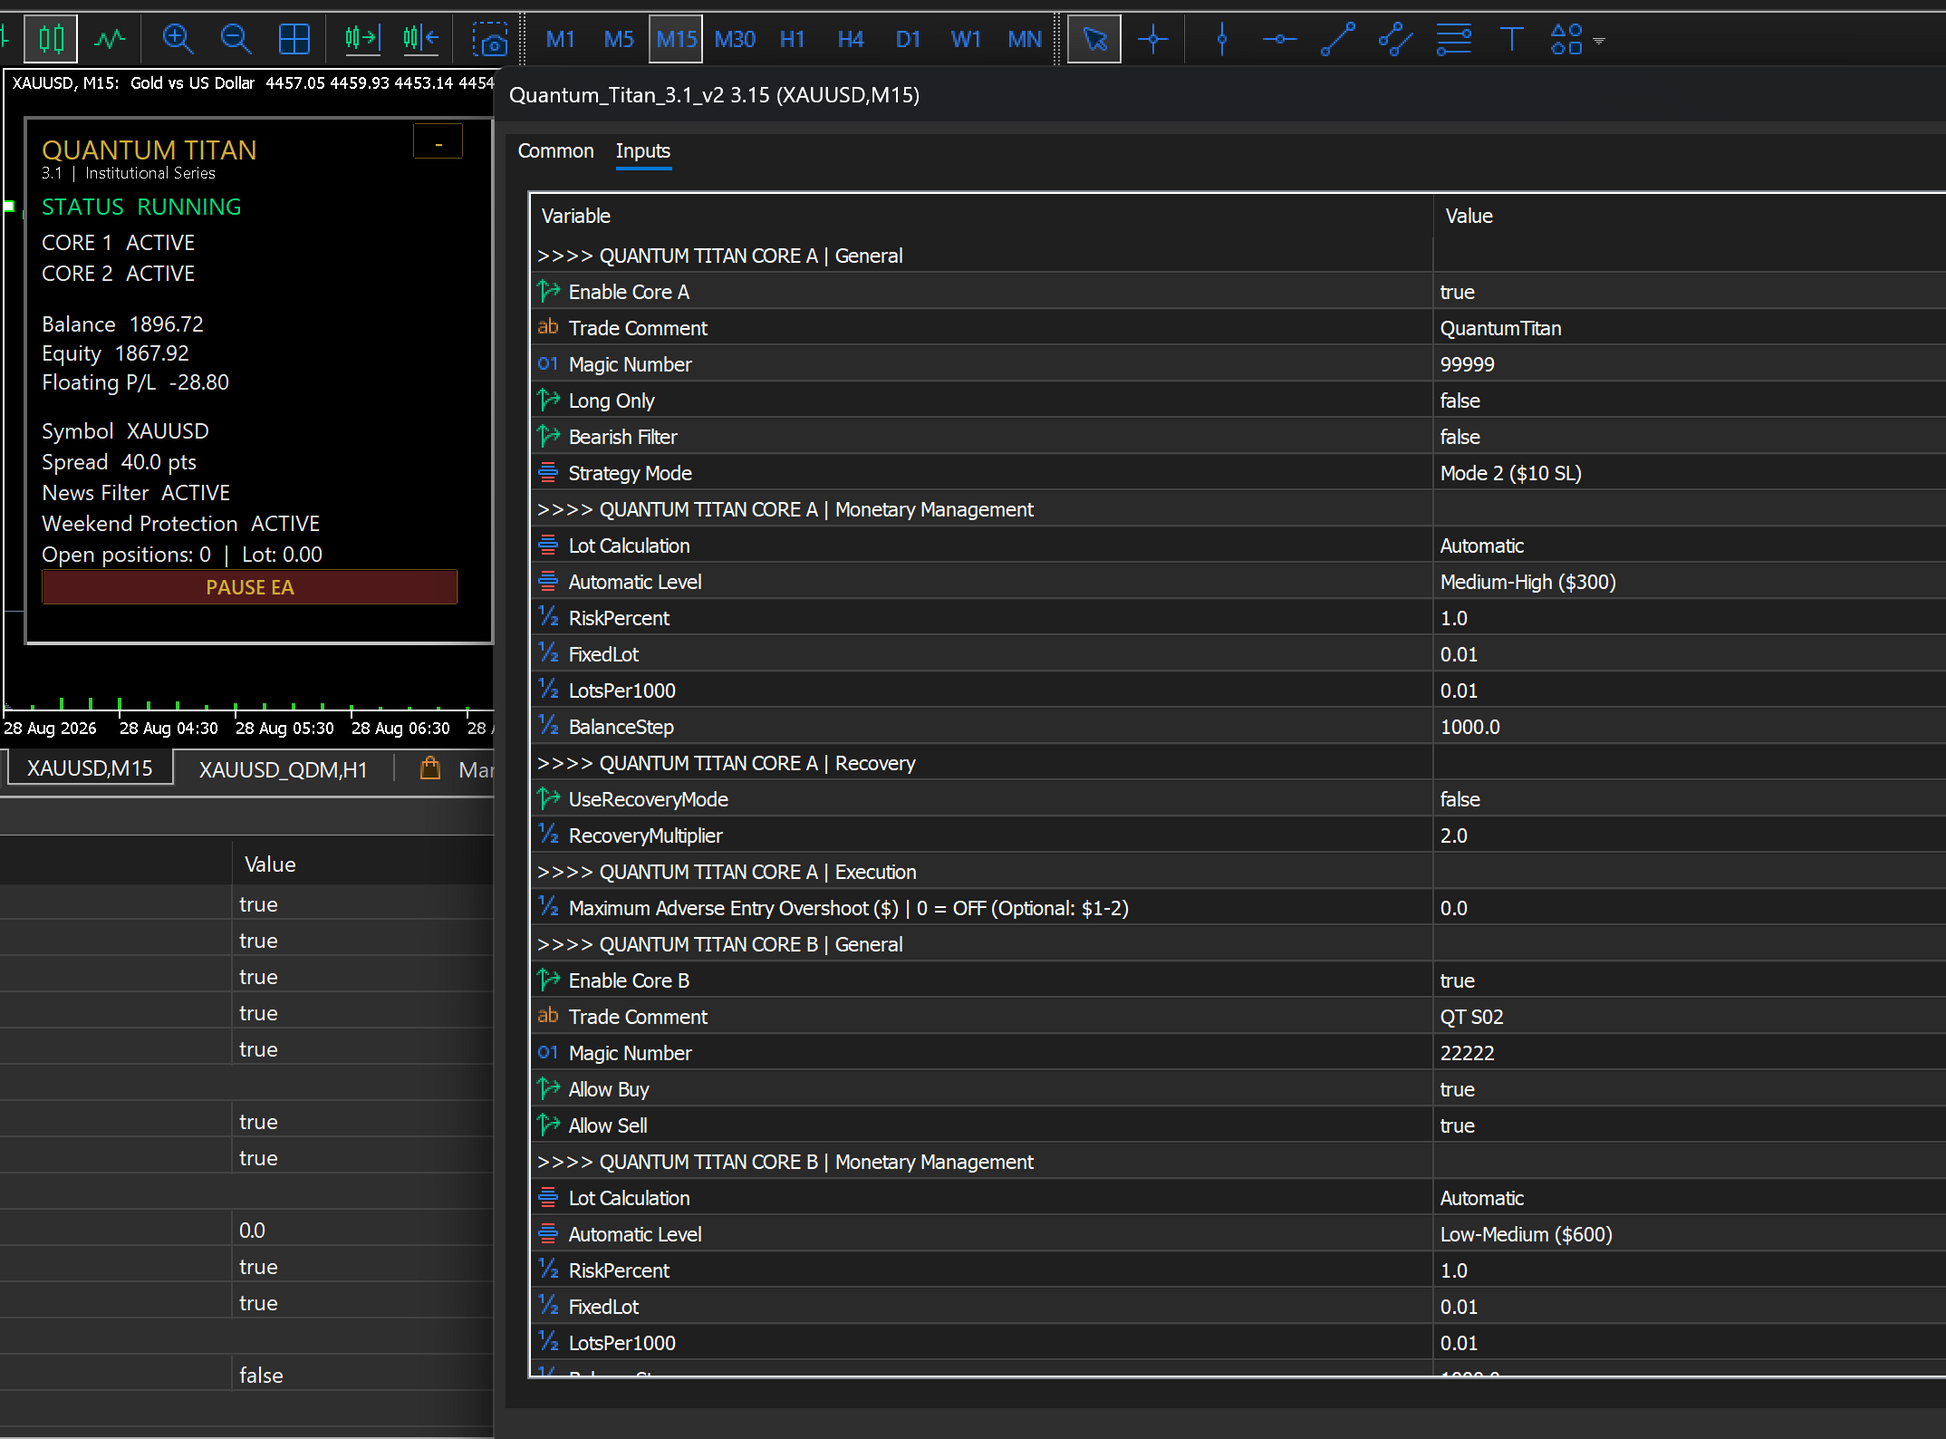Pause the EA with PAUSE EA button
The width and height of the screenshot is (1946, 1439).
tap(249, 587)
